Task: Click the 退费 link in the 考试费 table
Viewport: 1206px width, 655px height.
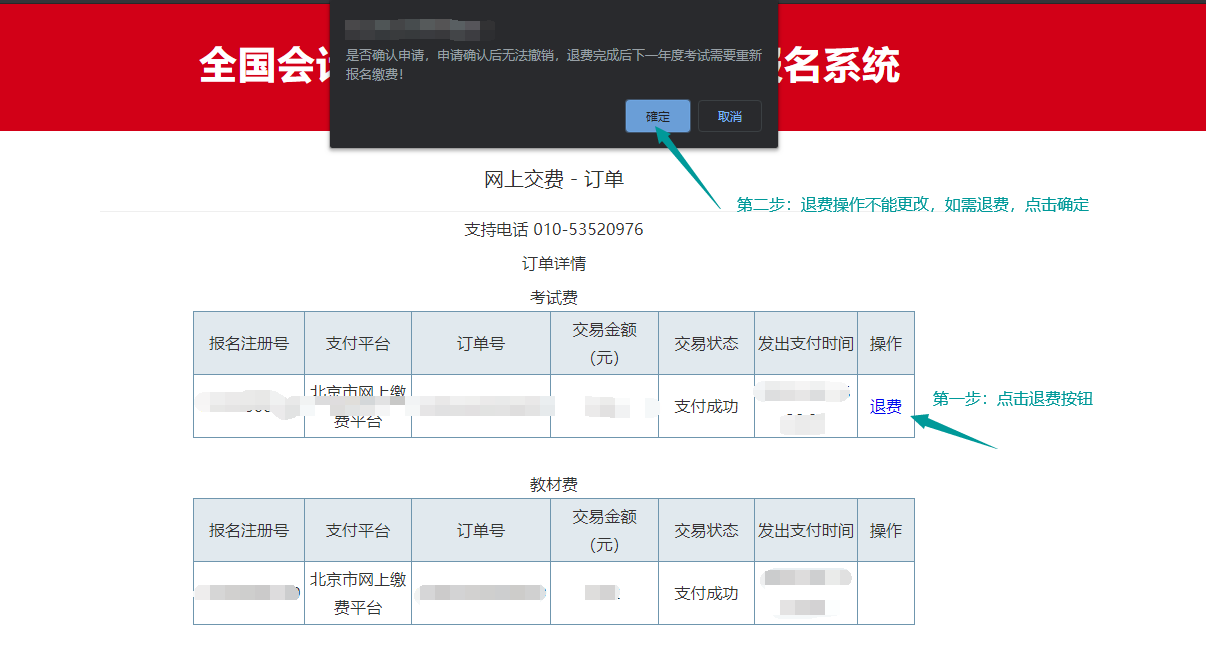Action: (885, 406)
